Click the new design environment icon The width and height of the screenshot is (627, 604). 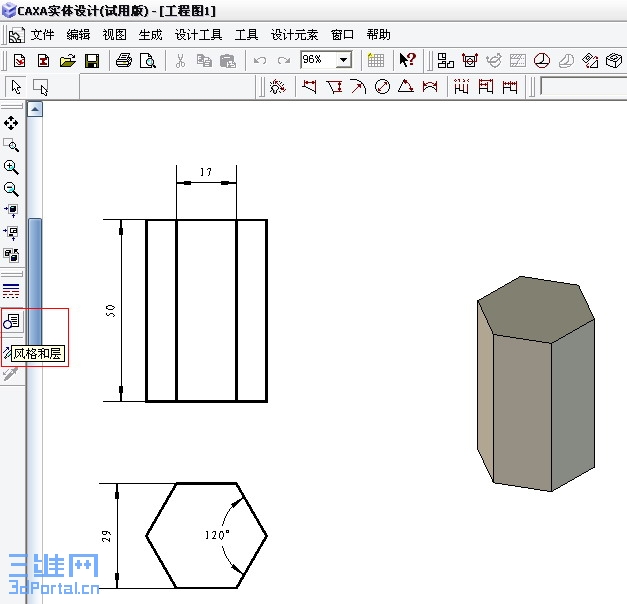click(x=43, y=61)
